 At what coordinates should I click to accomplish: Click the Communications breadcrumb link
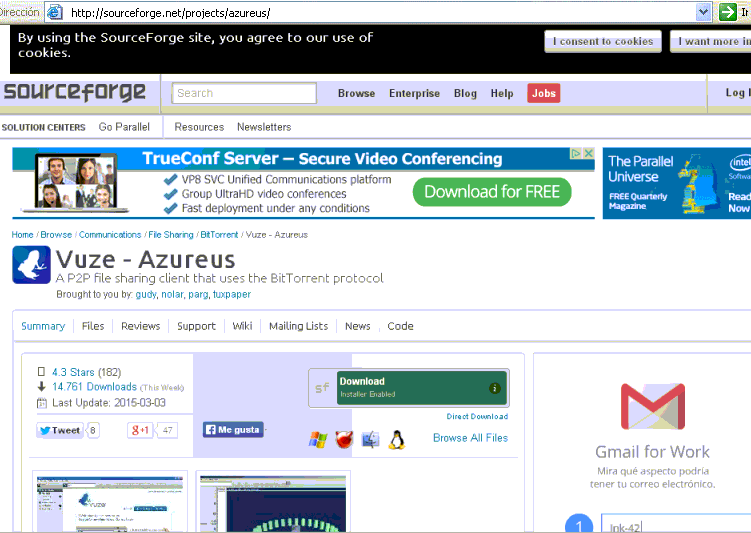[x=110, y=235]
